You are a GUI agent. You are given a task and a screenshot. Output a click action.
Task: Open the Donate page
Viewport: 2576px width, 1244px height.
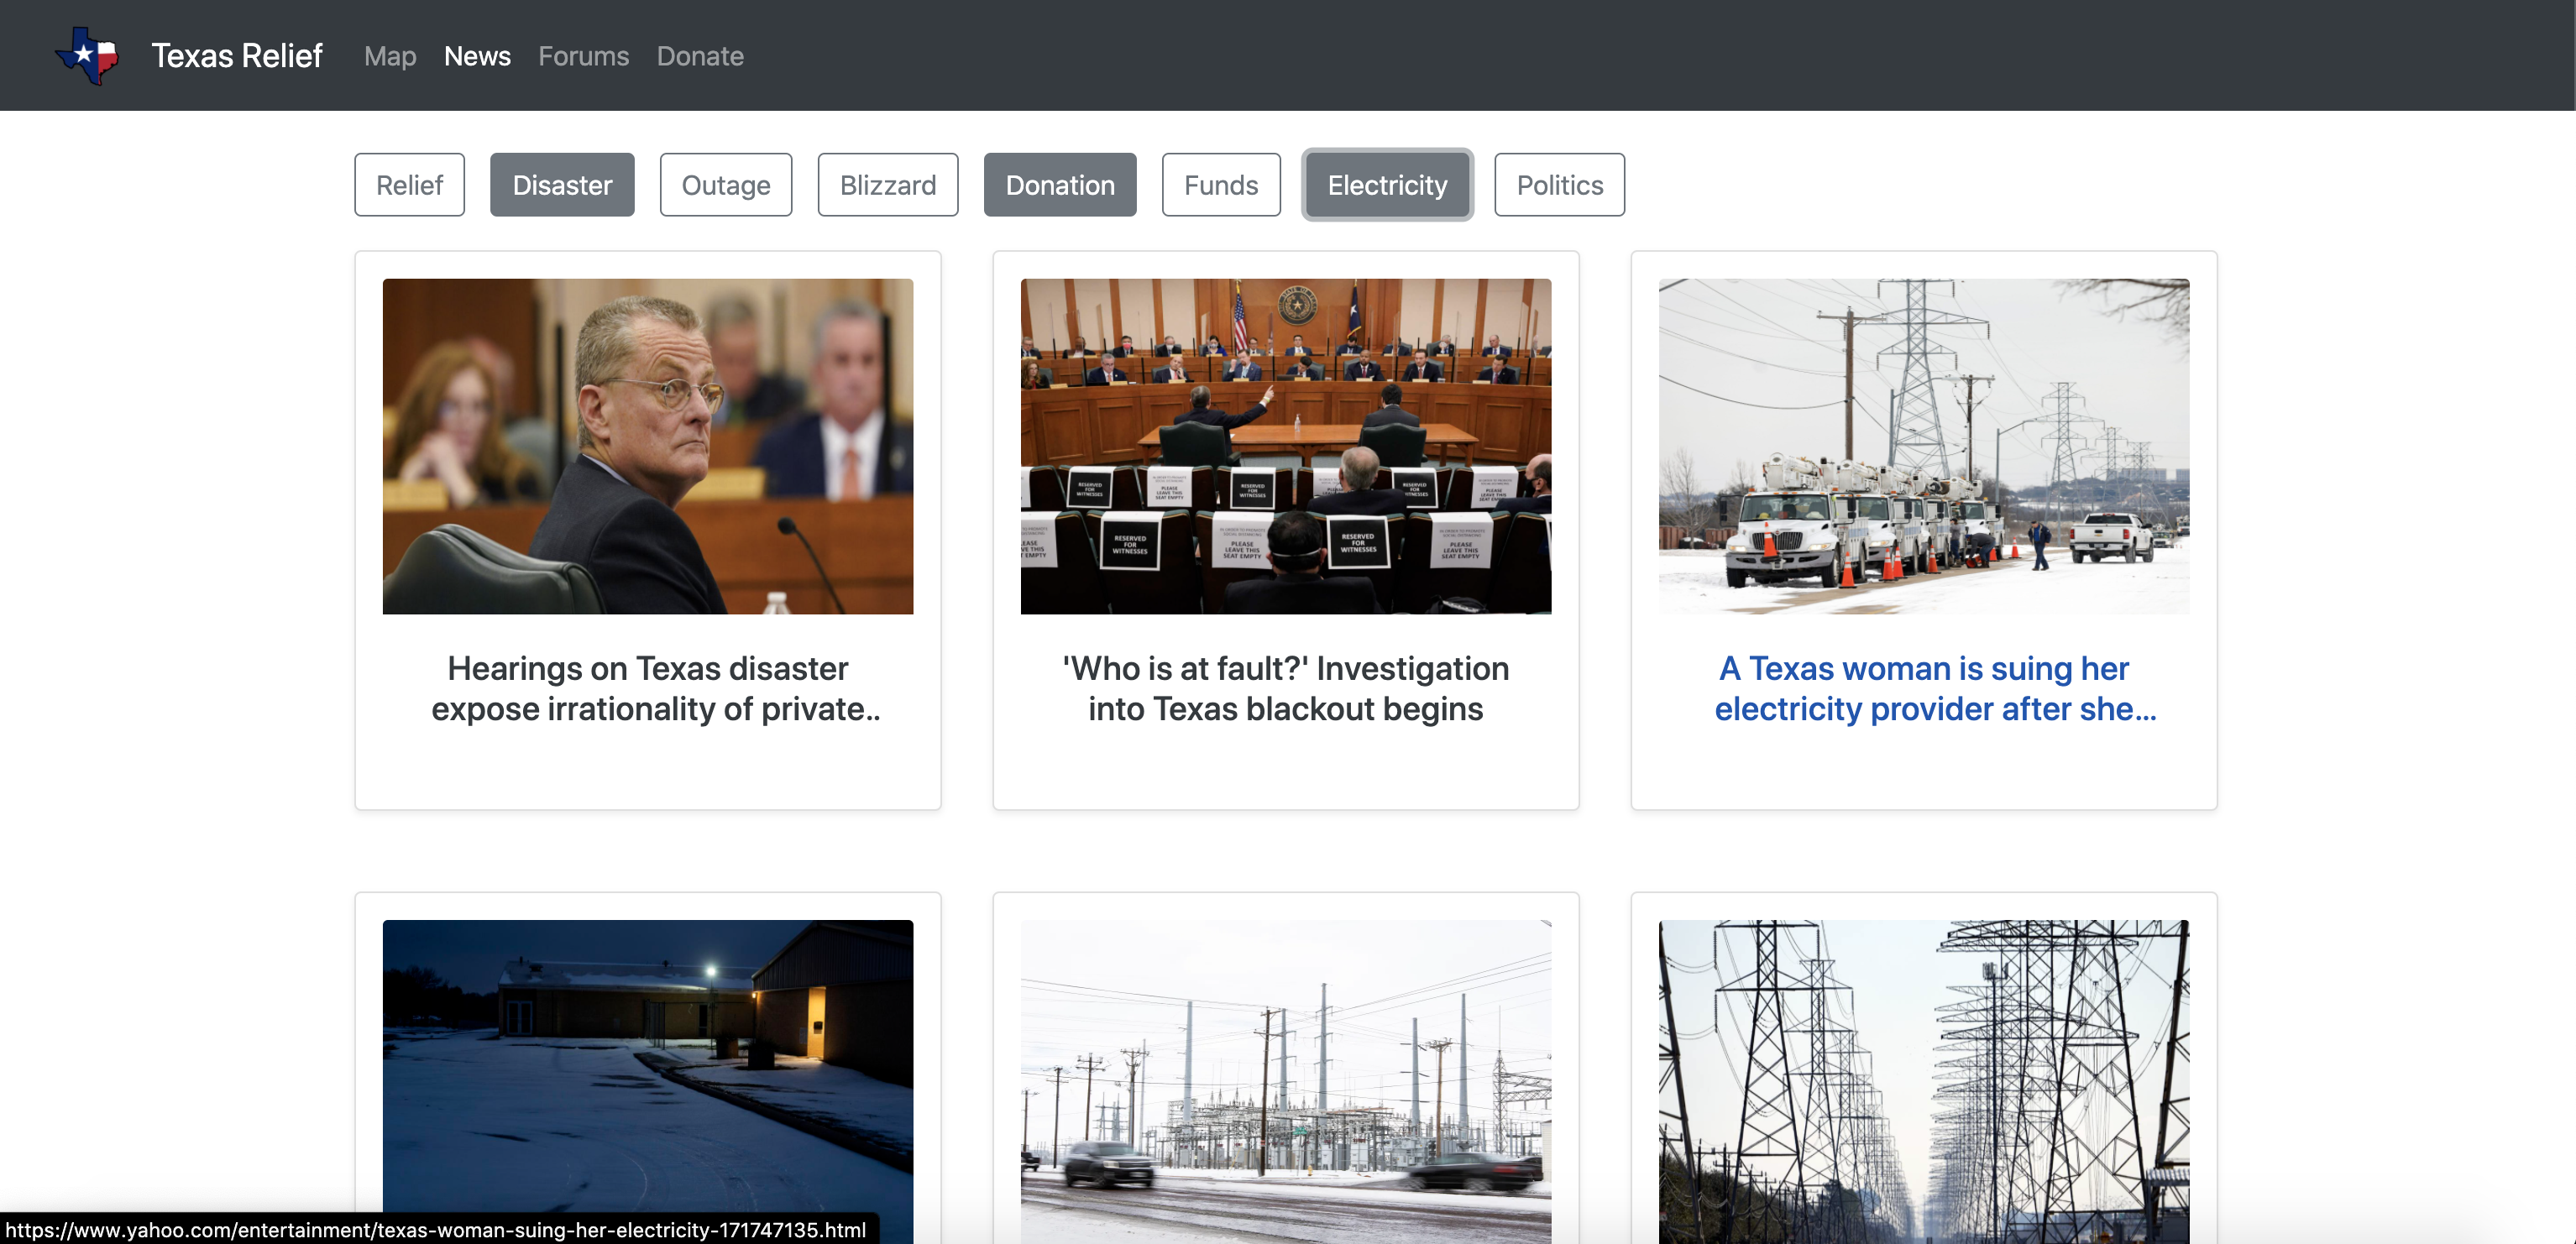click(699, 56)
